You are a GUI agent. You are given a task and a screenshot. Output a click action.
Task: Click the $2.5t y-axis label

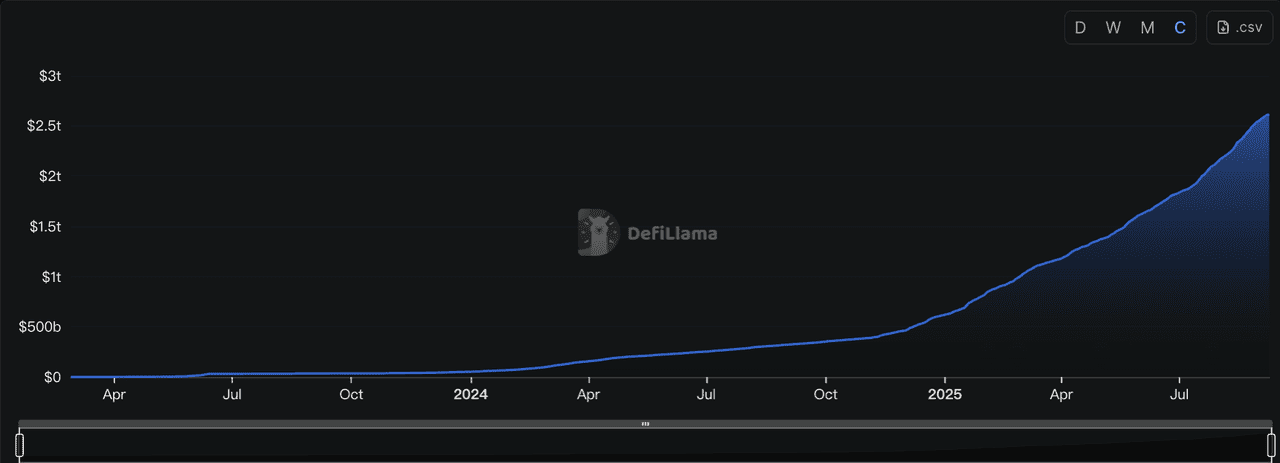pyautogui.click(x=46, y=126)
